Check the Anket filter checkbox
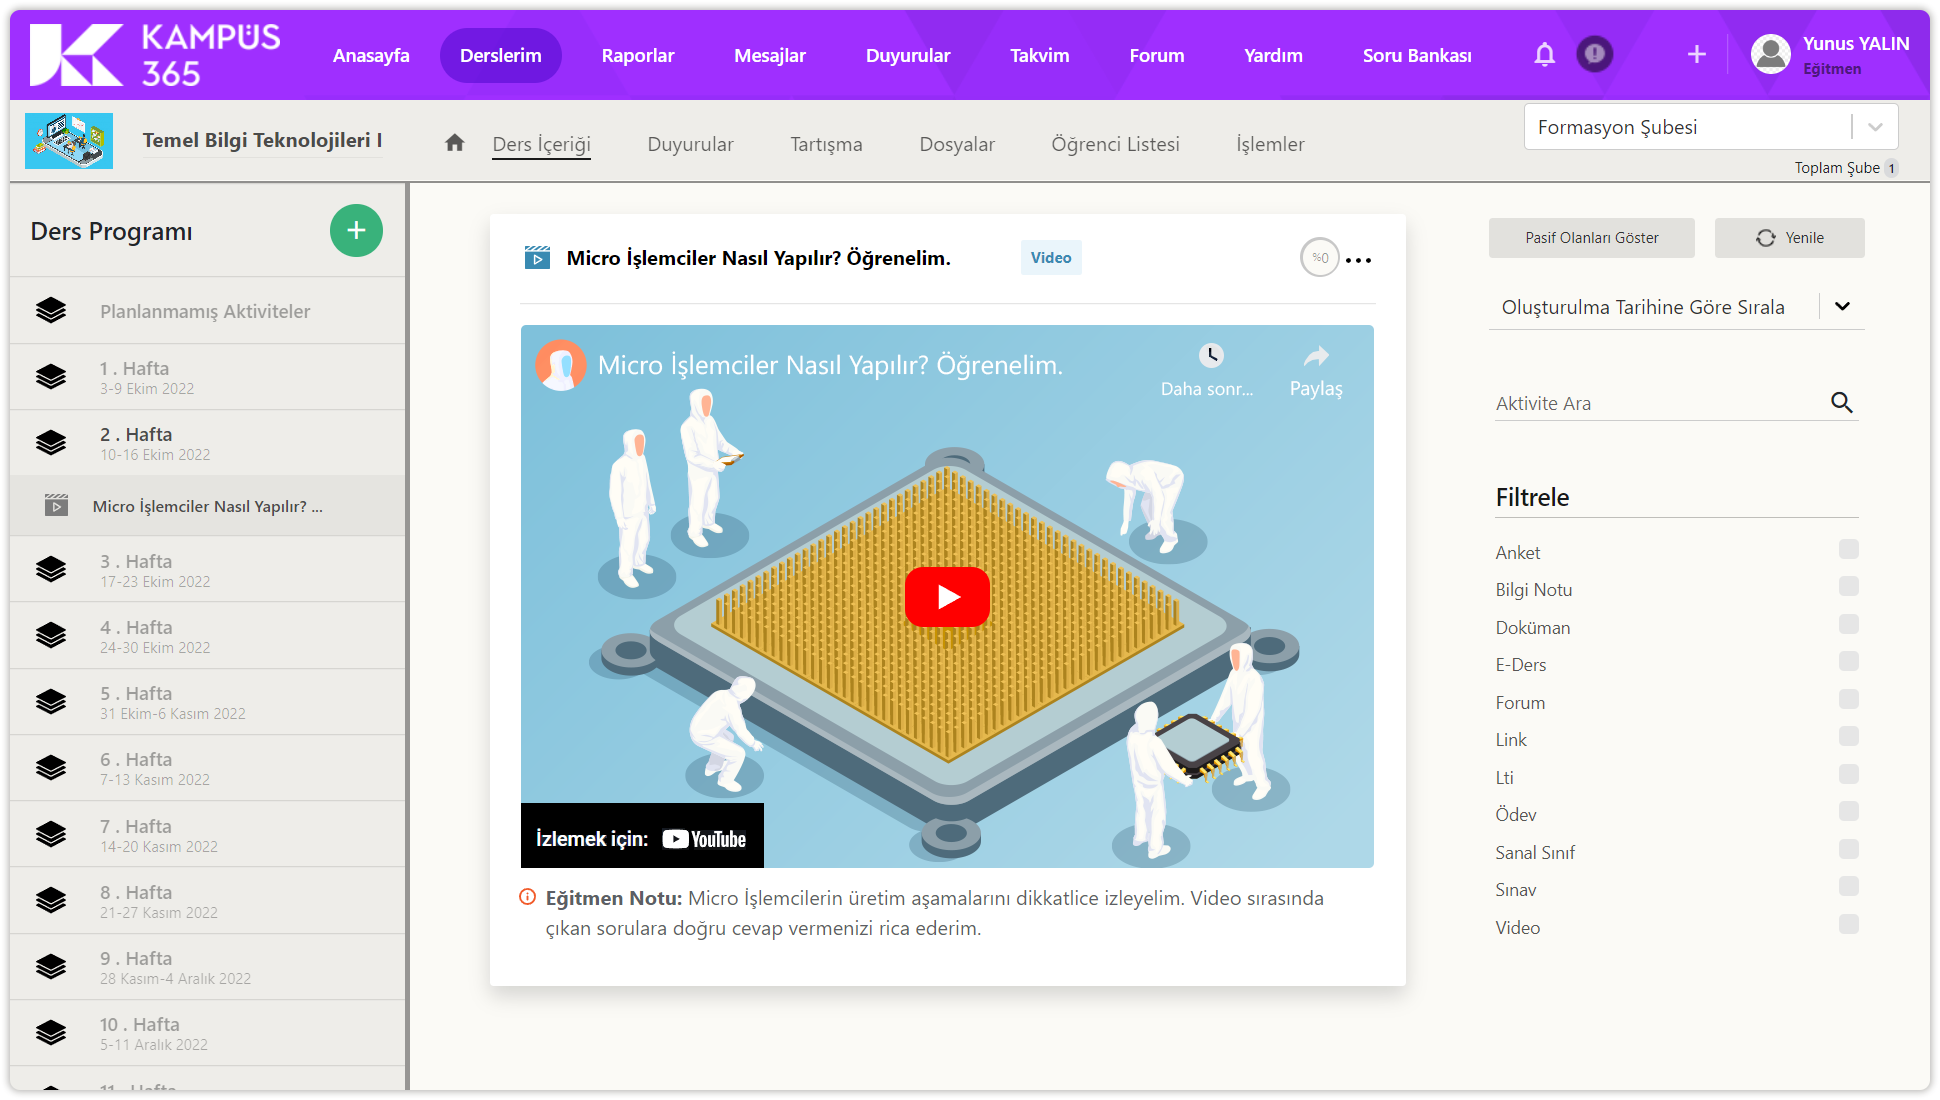This screenshot has width=1940, height=1100. (1848, 549)
